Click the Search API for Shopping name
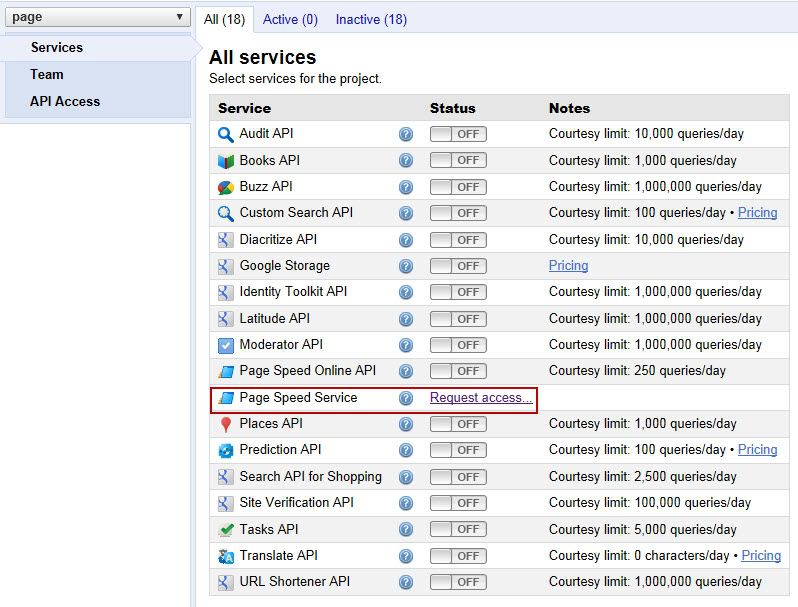The image size is (798, 607). 310,477
